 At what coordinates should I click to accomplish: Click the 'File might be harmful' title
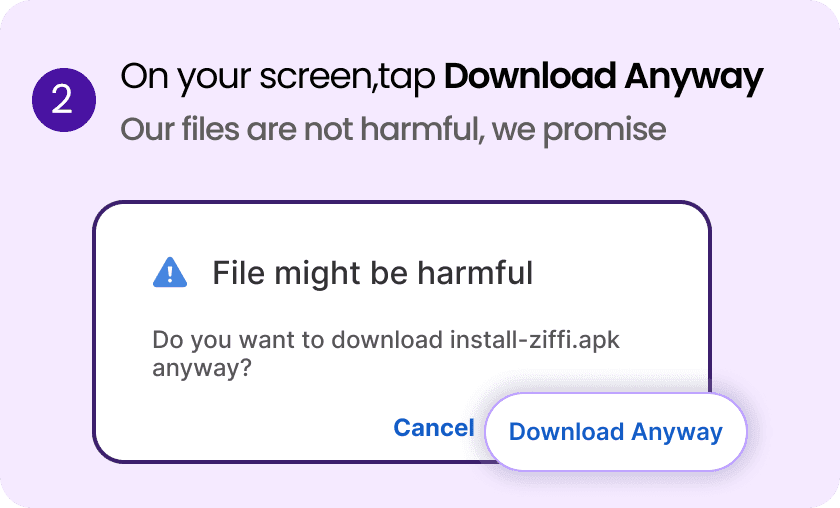373,273
